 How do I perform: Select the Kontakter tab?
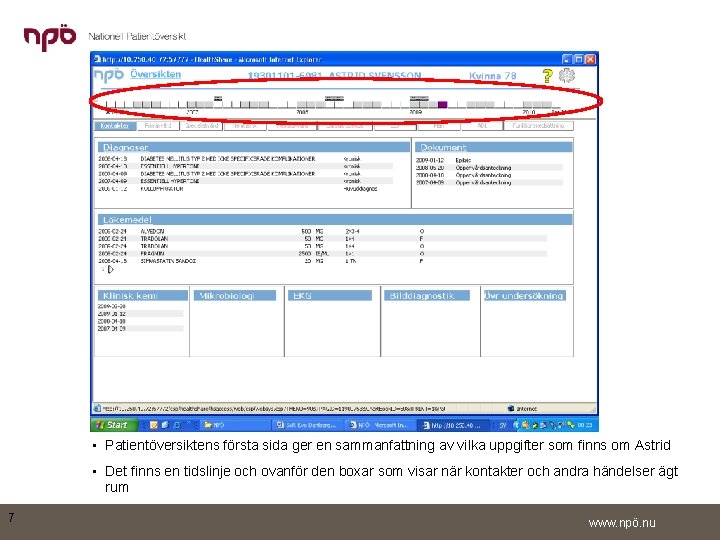(115, 126)
